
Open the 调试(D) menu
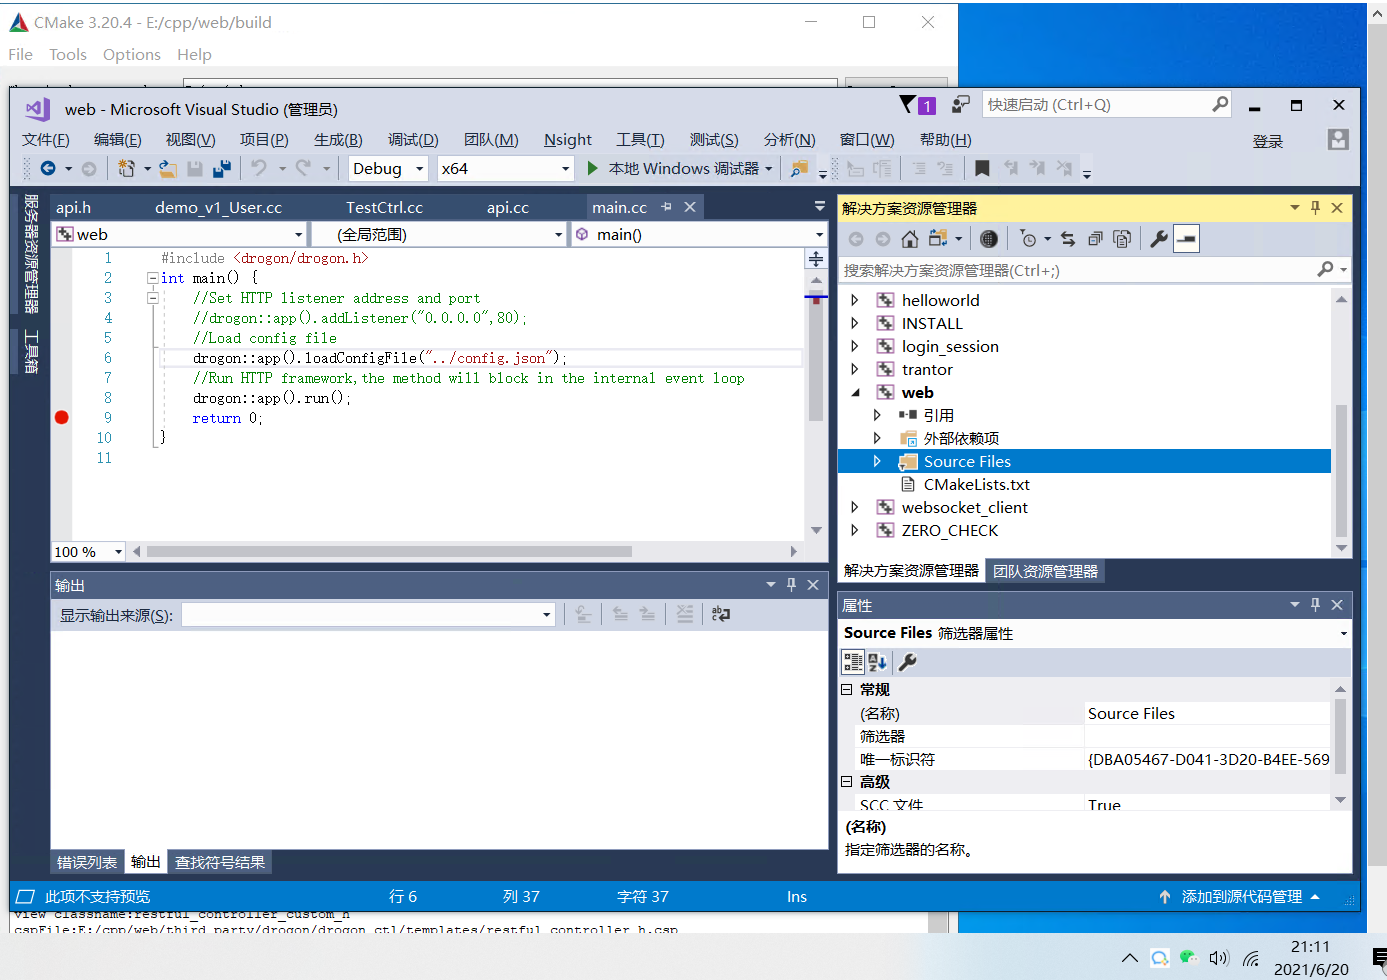[413, 139]
